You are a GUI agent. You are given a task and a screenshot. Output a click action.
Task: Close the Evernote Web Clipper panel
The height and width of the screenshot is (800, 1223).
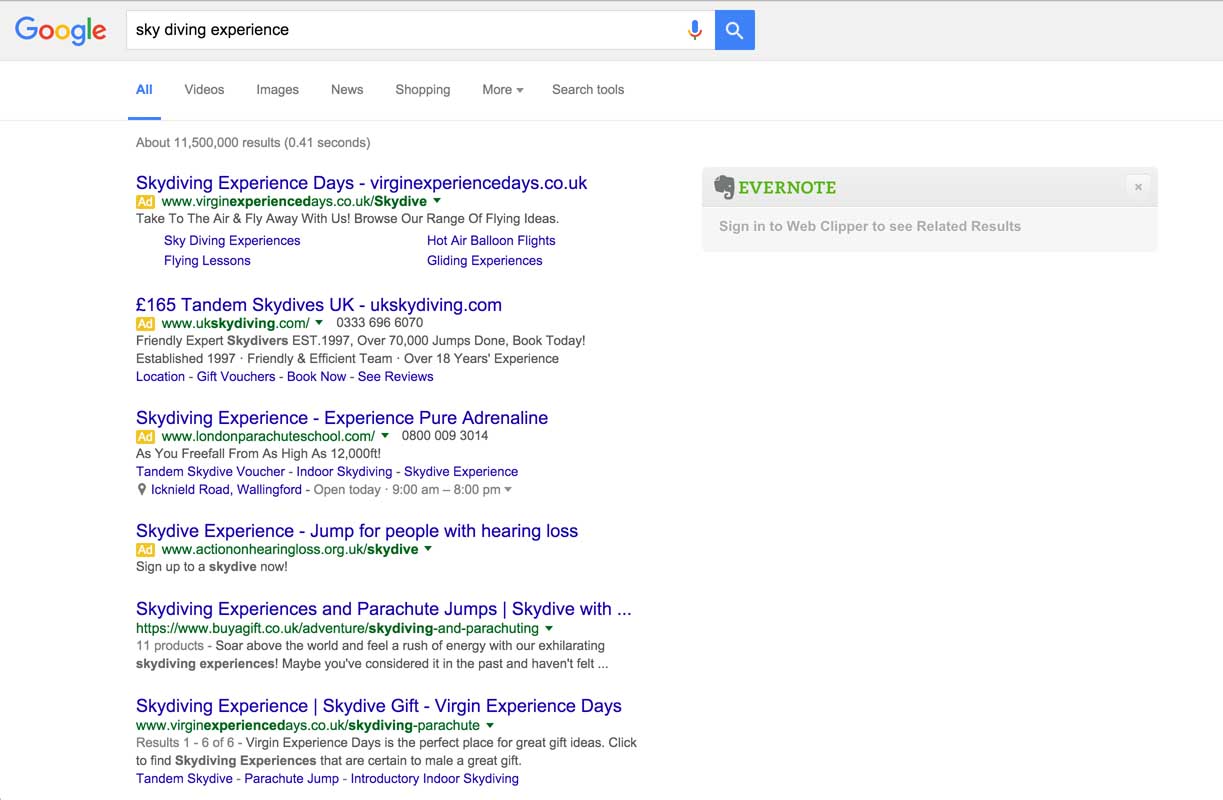point(1138,187)
